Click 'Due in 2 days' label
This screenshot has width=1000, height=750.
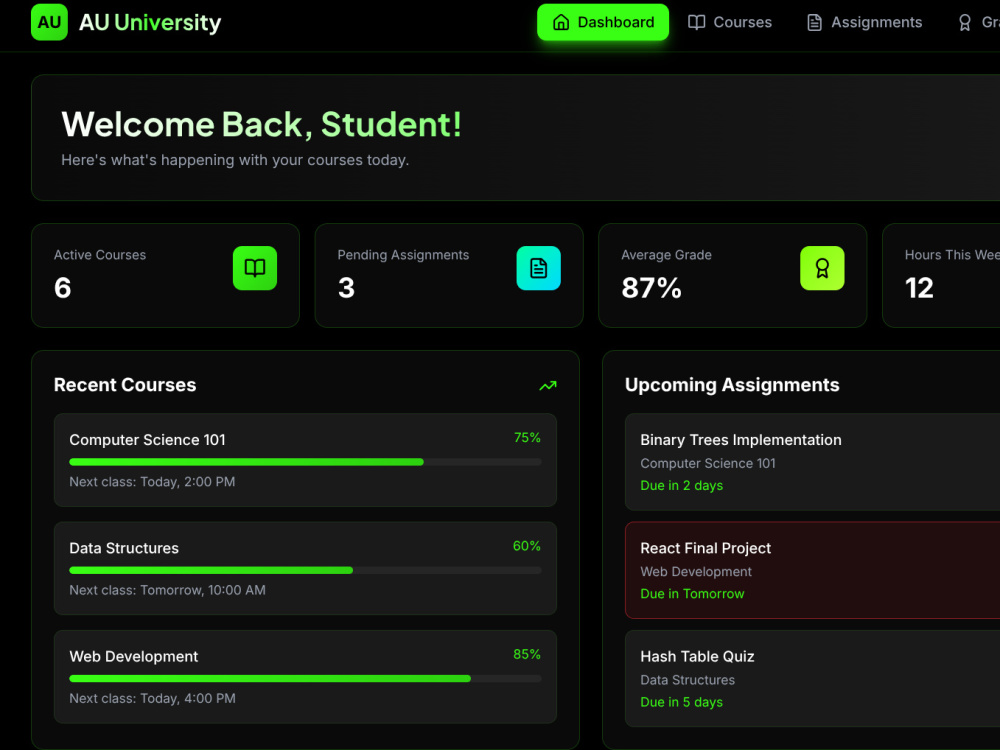click(x=682, y=485)
